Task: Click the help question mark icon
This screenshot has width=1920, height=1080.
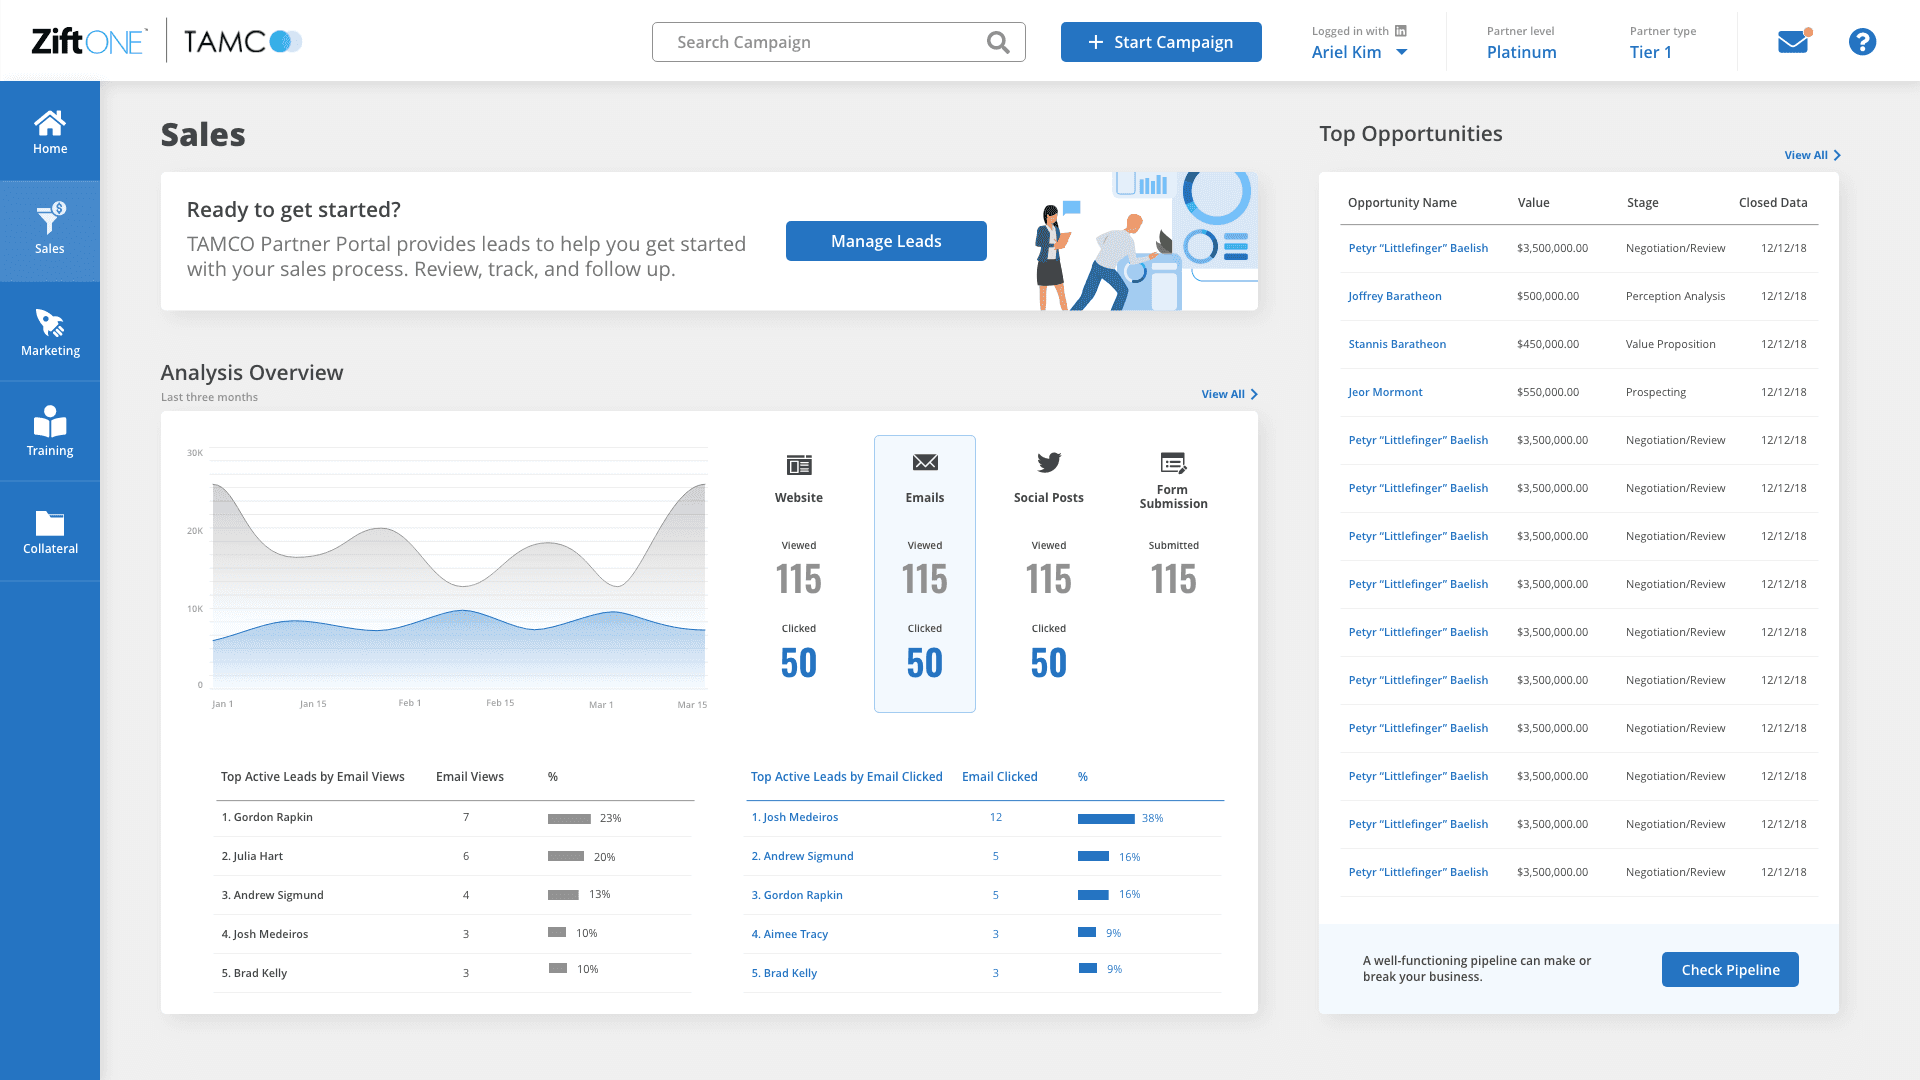Action: (1862, 42)
